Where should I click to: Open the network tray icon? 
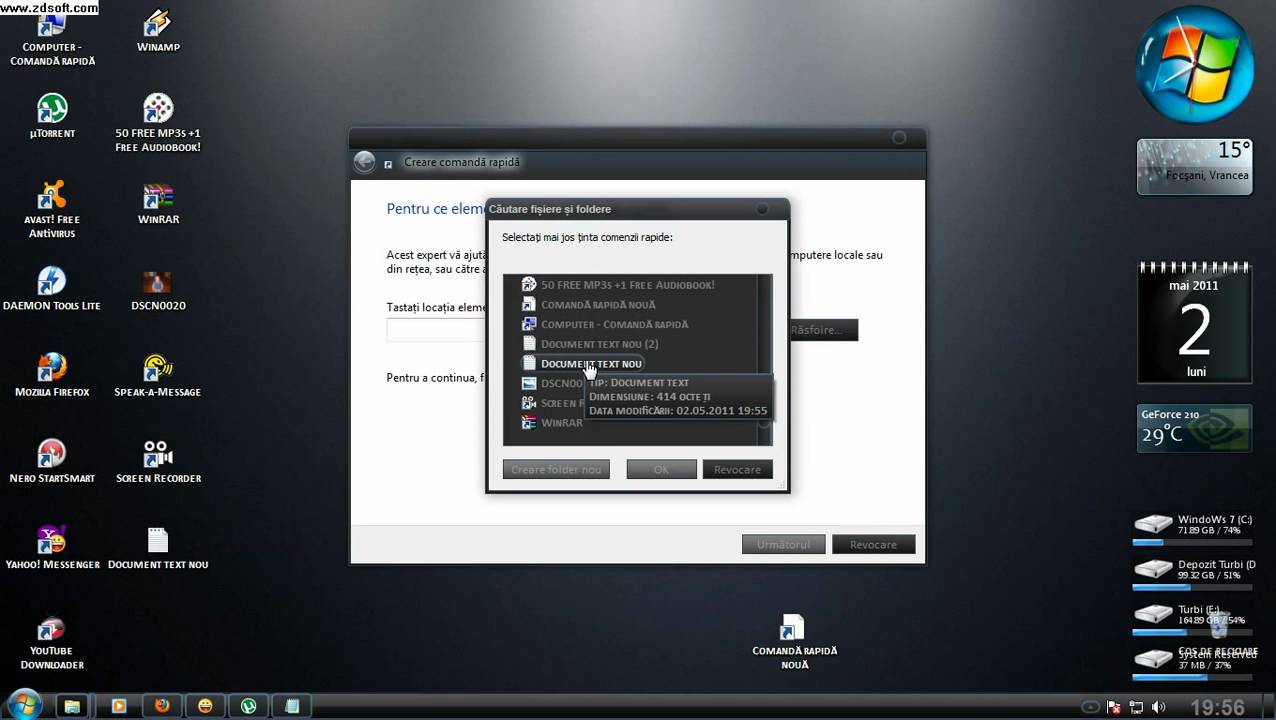coord(1136,707)
